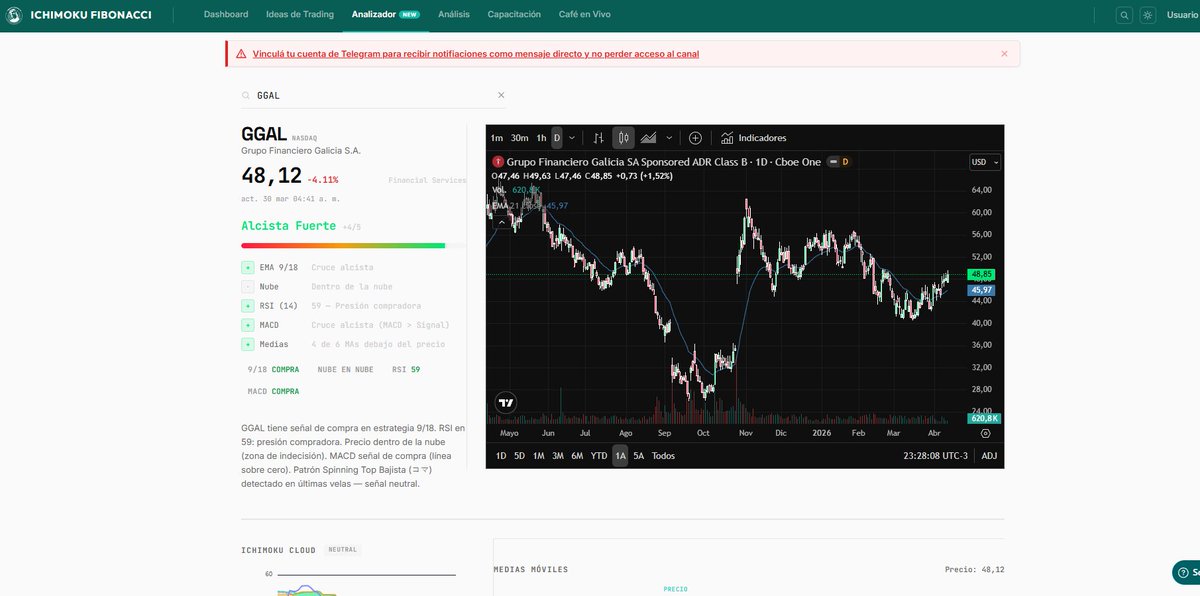Set chart range to 1D
The height and width of the screenshot is (596, 1200).
[x=501, y=456]
